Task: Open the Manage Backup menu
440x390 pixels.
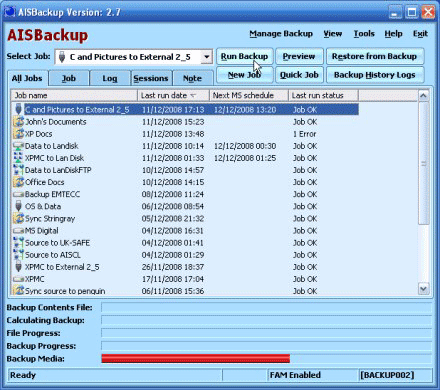Action: [x=281, y=34]
